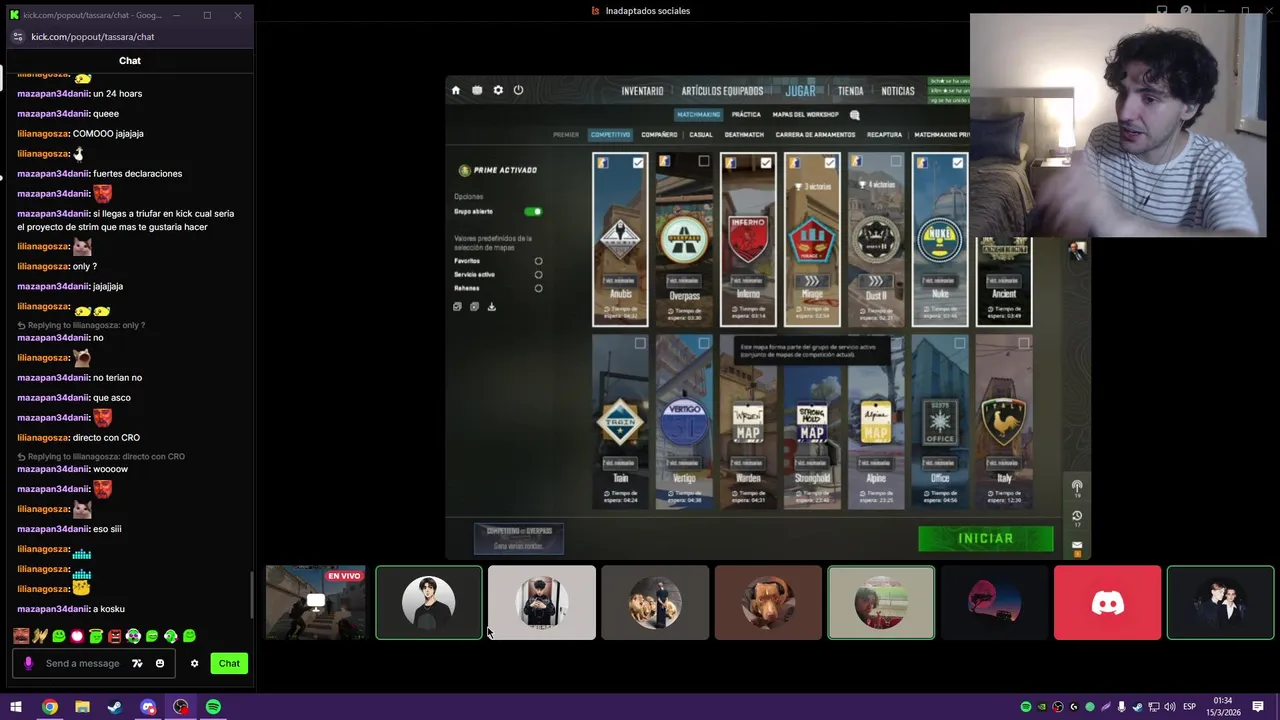
Task: Uncheck the Inferno map checkbox
Action: [766, 162]
